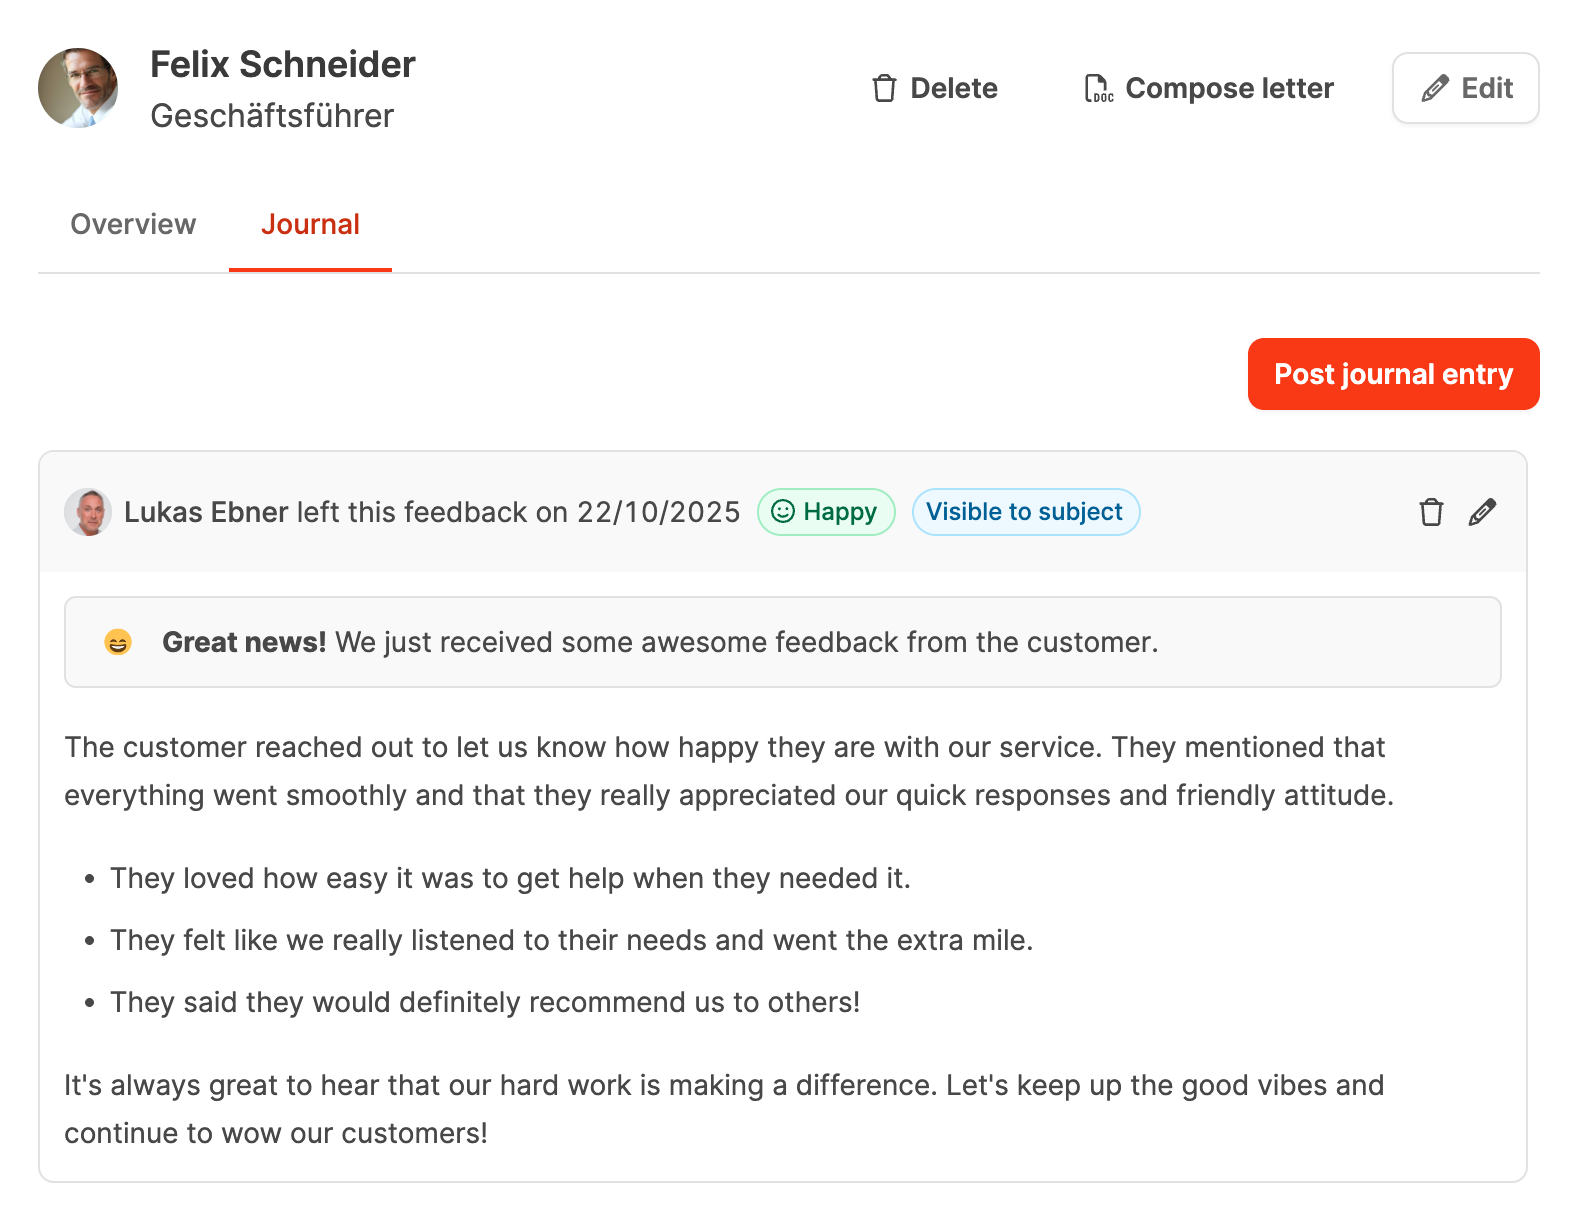Click the Edit button
This screenshot has width=1580, height=1214.
click(1465, 88)
